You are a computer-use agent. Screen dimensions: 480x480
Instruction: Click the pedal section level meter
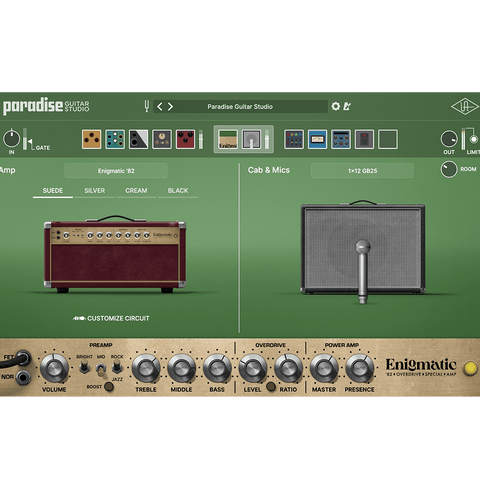tap(201, 139)
